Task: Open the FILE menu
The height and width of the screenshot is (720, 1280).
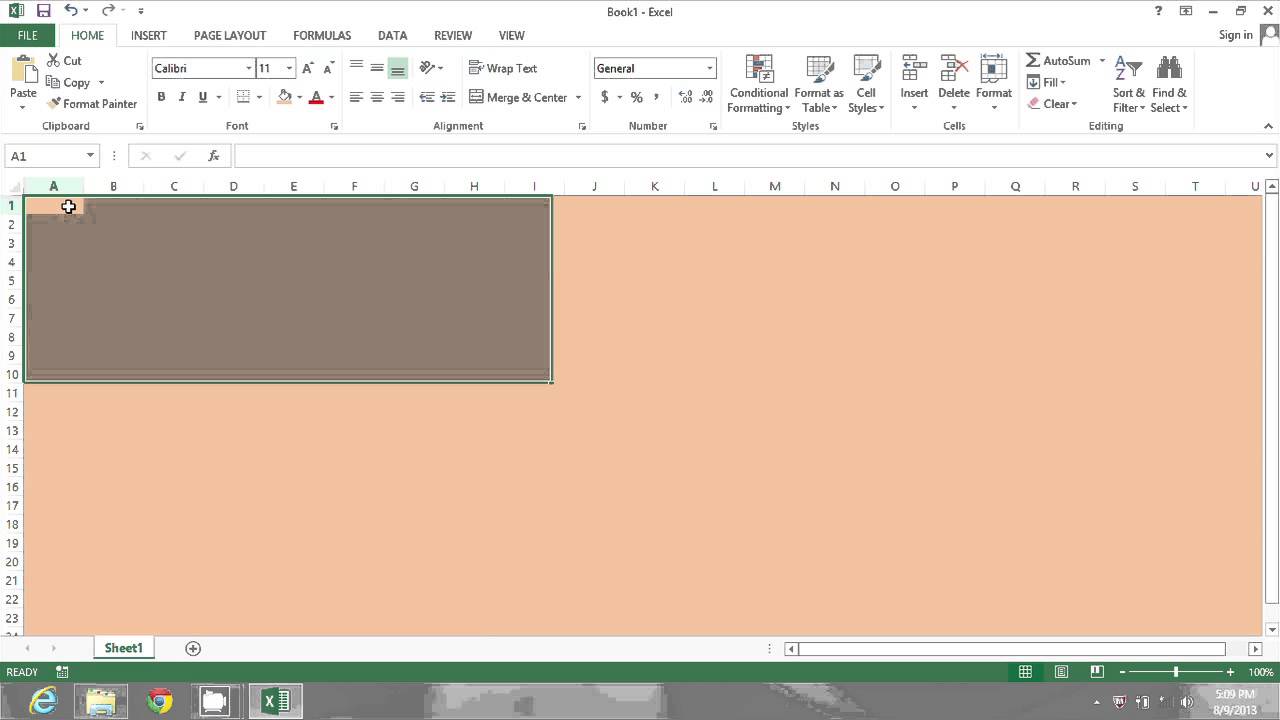Action: 26,35
